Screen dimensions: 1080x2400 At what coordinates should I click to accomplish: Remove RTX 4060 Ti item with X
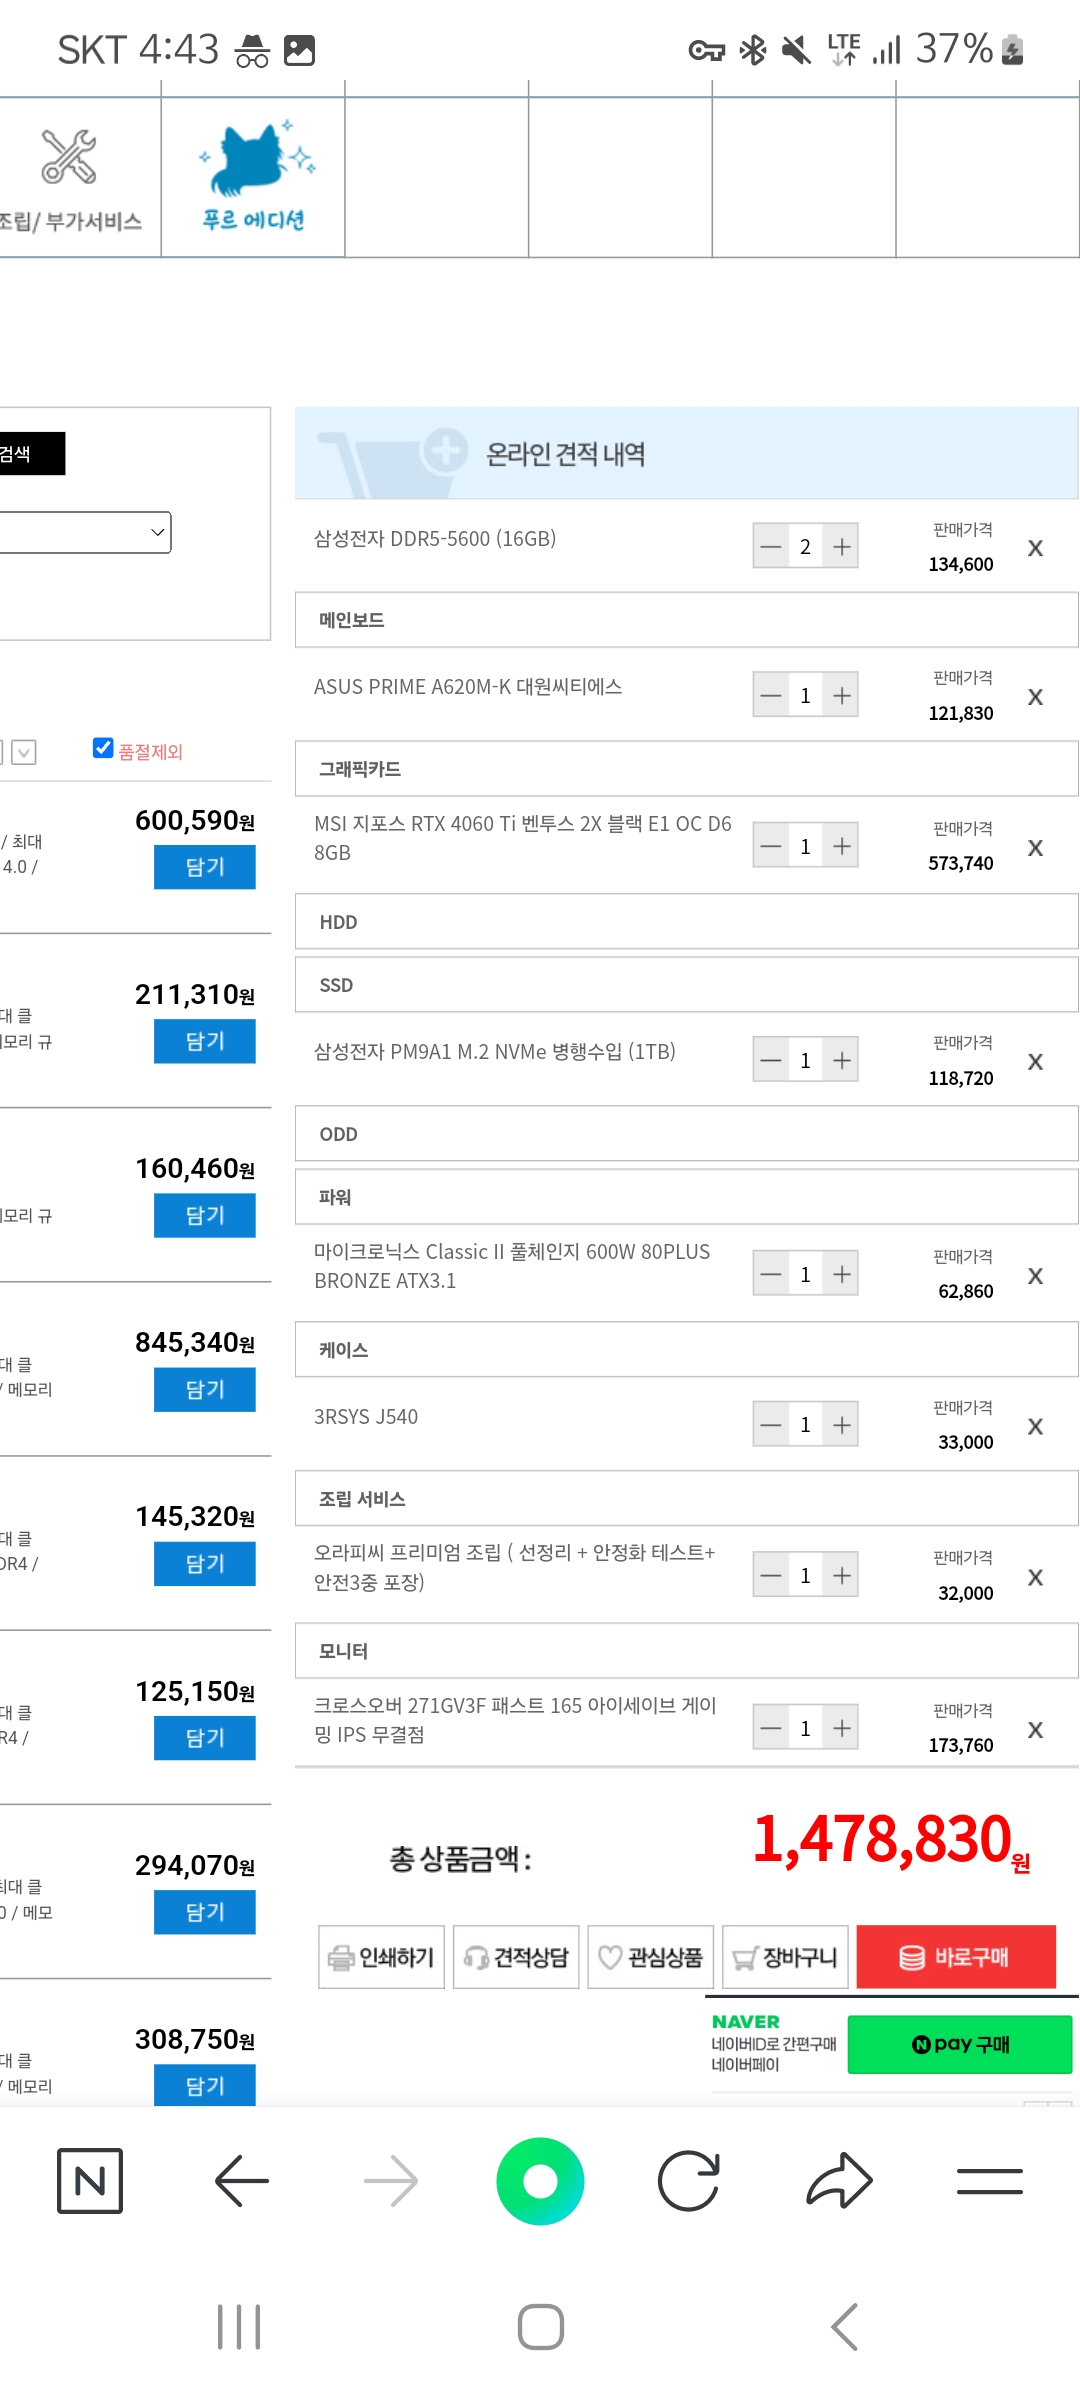1035,848
